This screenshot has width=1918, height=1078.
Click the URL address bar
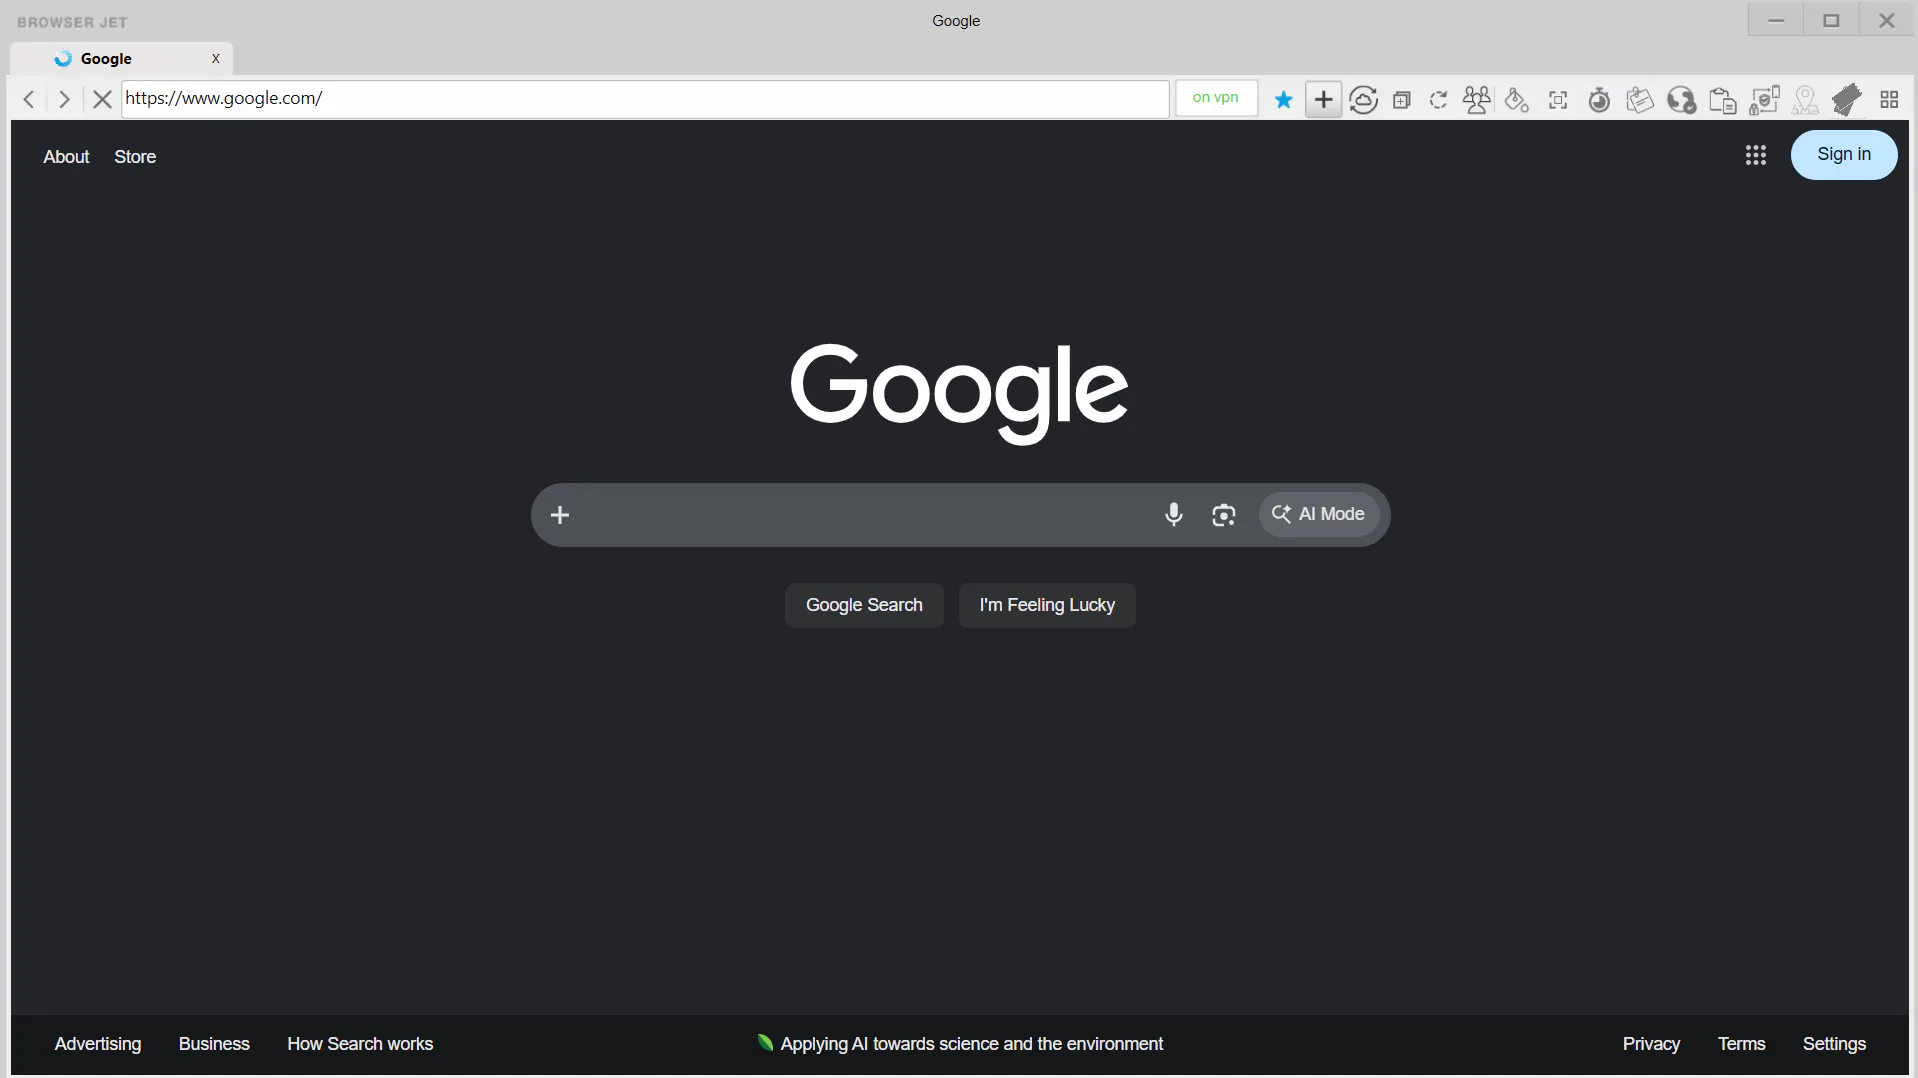(x=645, y=98)
